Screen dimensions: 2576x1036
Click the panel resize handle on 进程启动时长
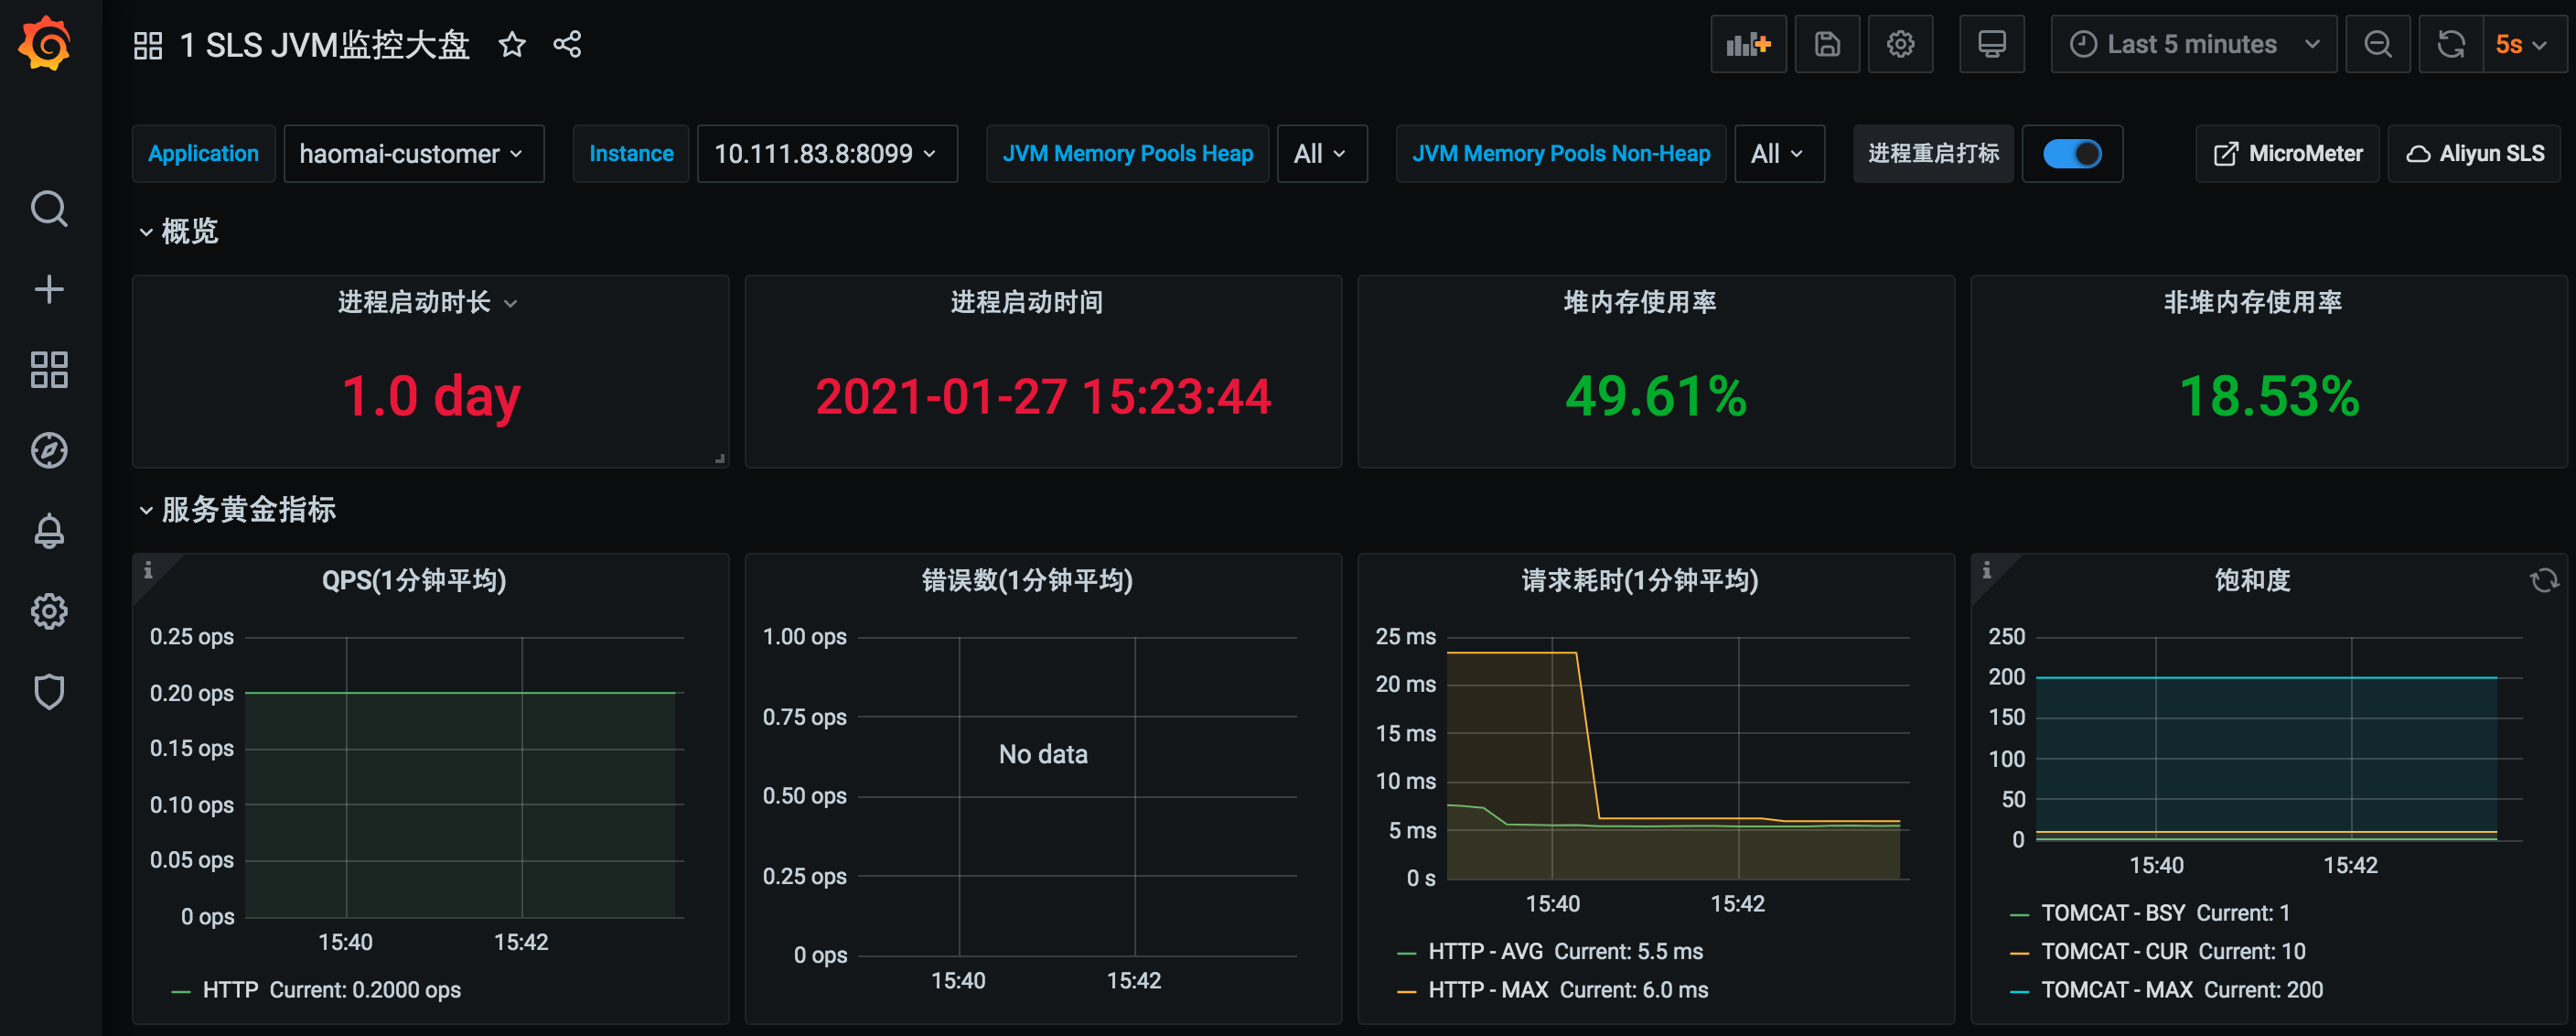719,459
